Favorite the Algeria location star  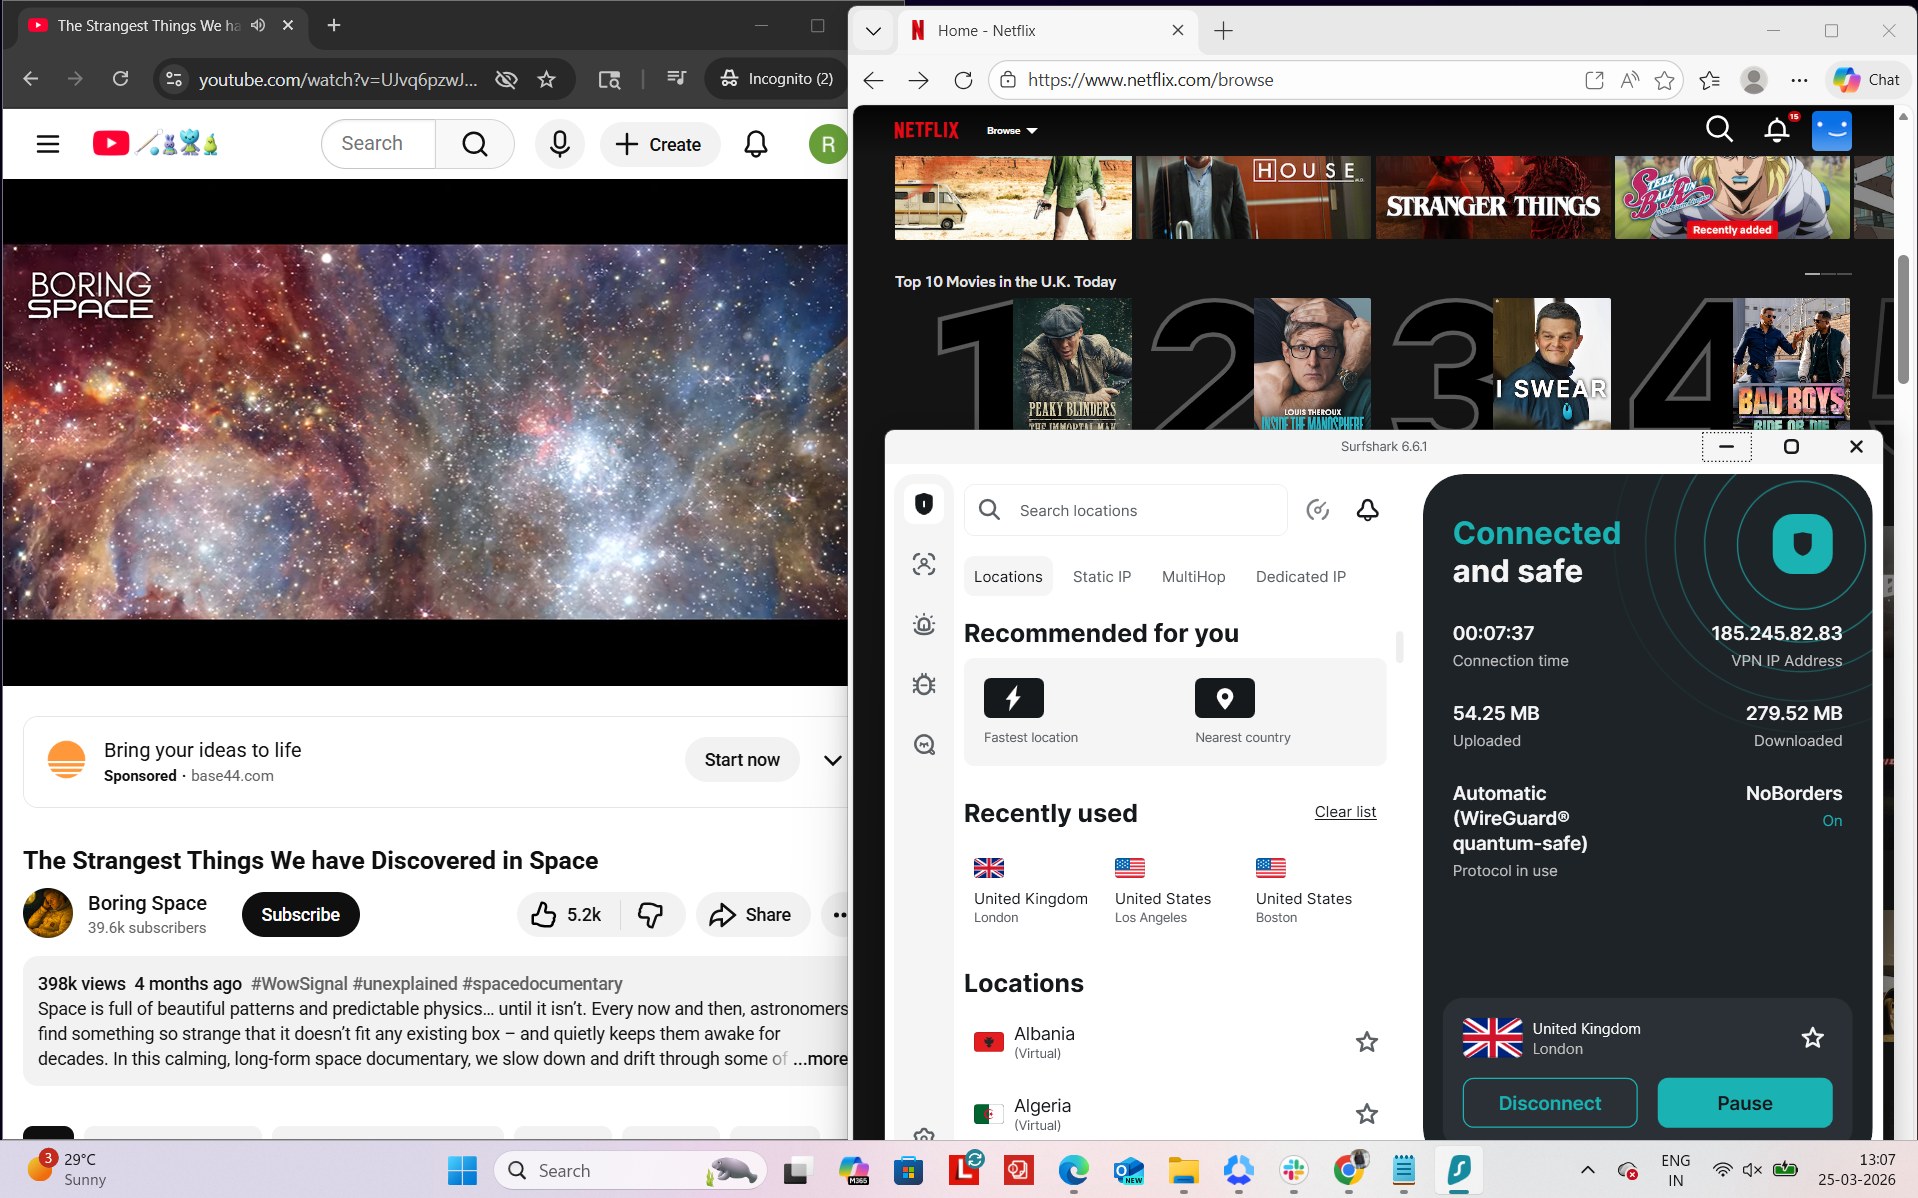(1366, 1113)
